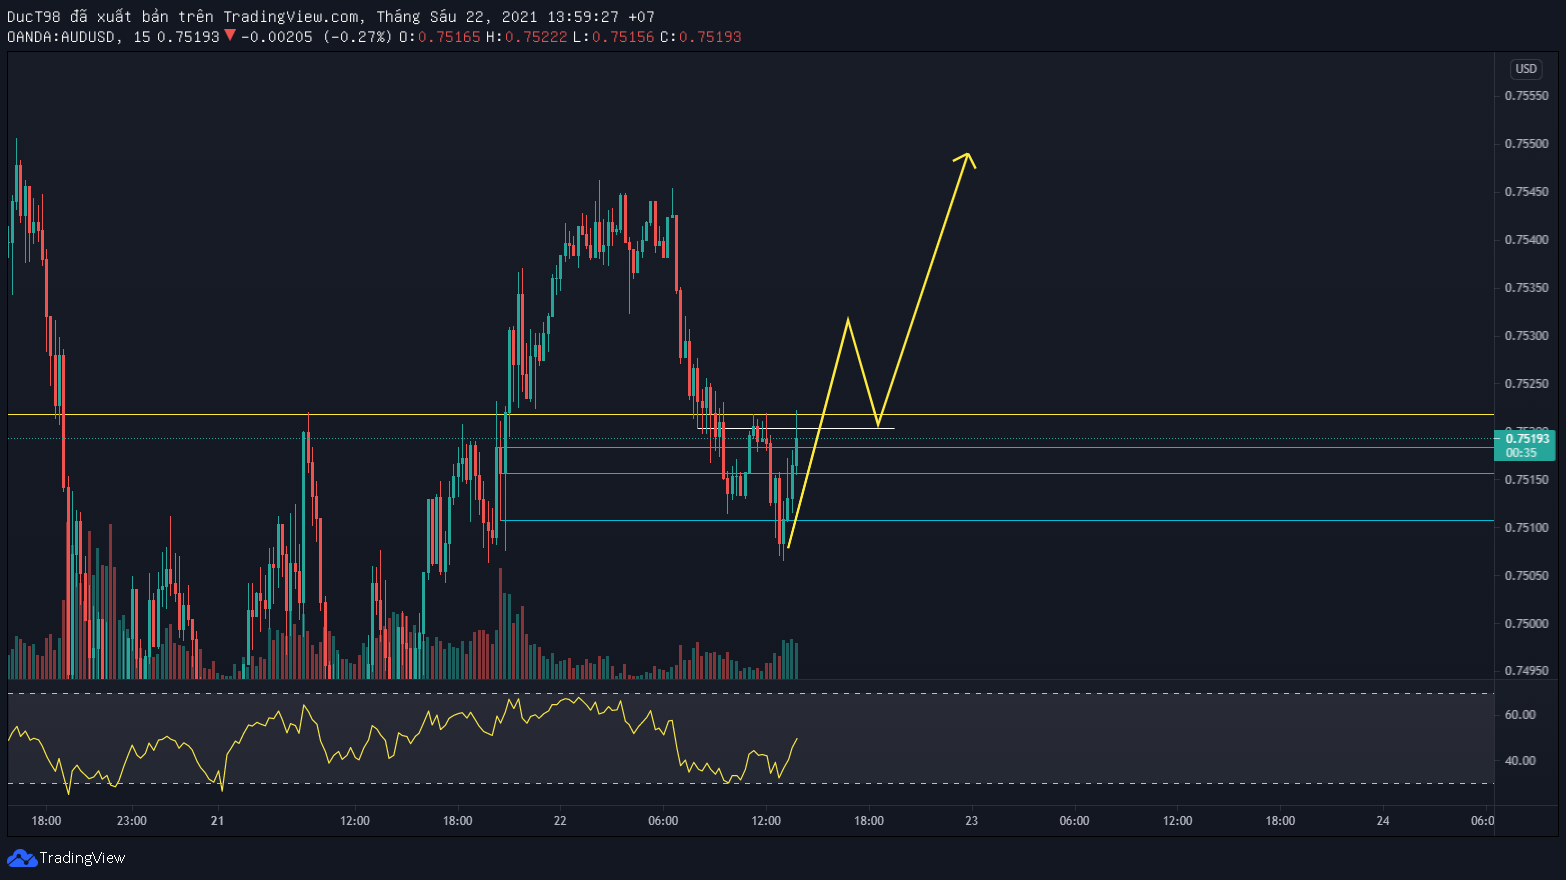Click the high value H:0.75222

coord(526,37)
